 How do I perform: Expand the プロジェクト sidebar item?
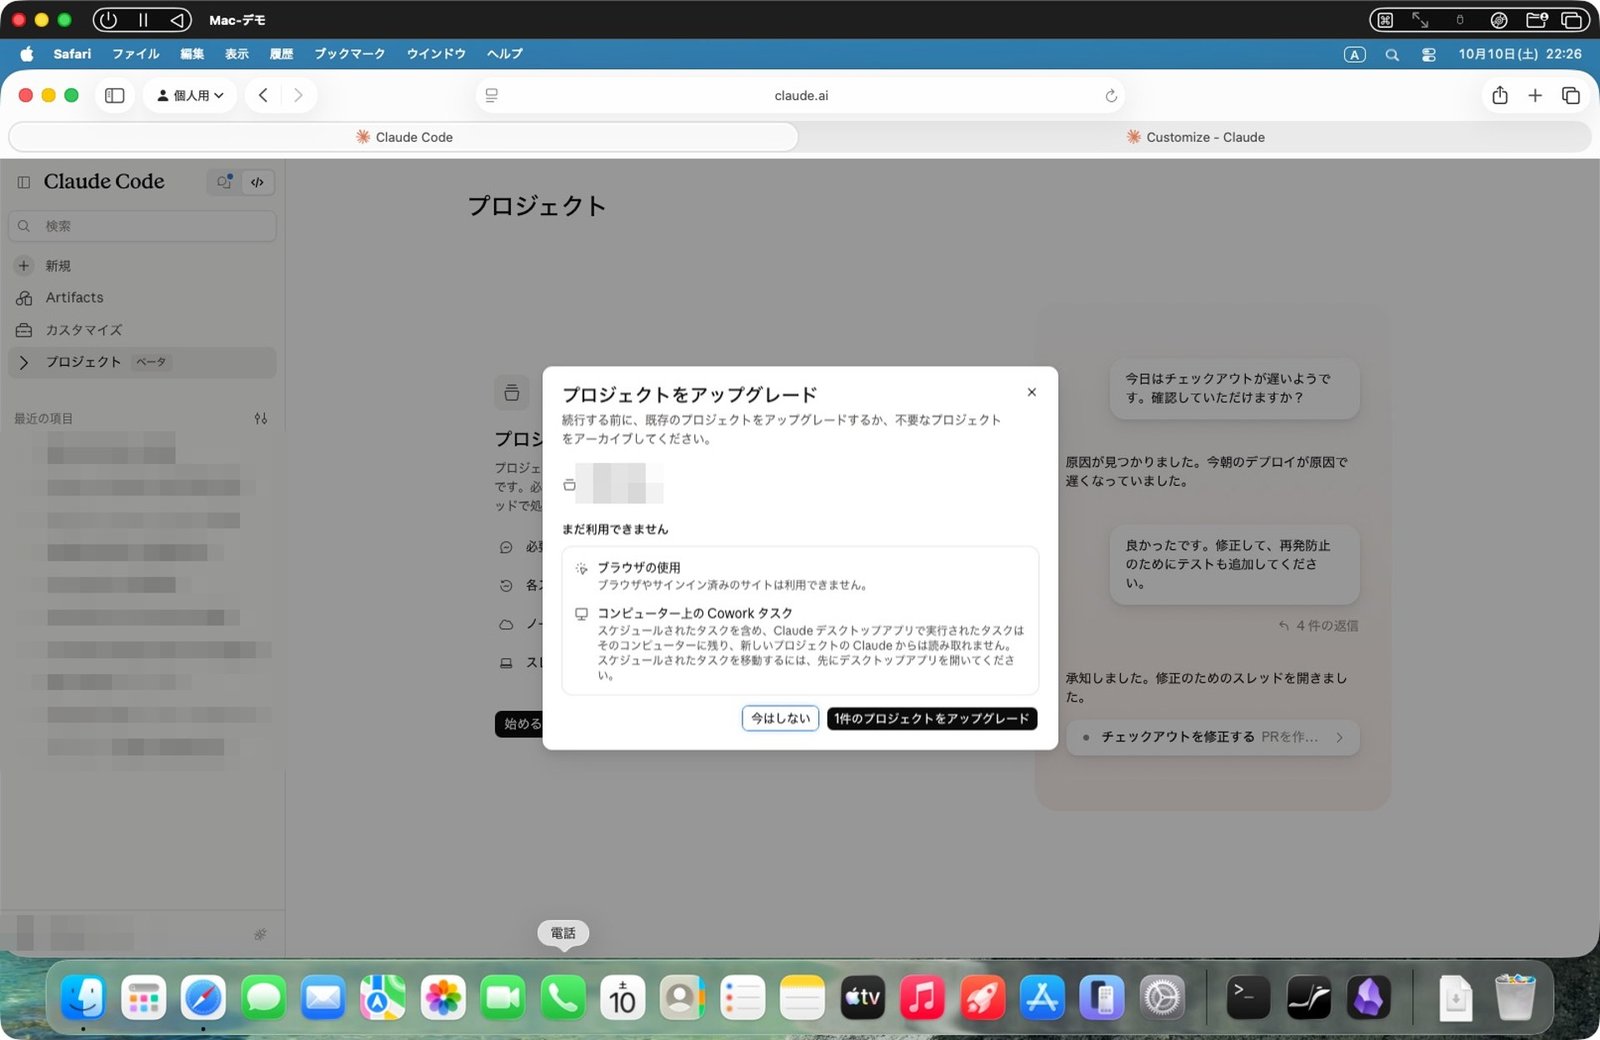click(x=142, y=362)
